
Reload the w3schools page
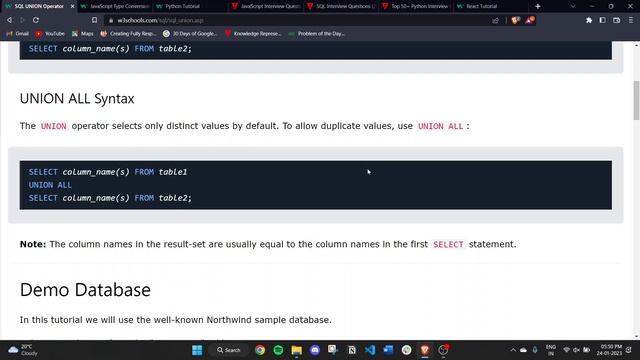(x=36, y=20)
